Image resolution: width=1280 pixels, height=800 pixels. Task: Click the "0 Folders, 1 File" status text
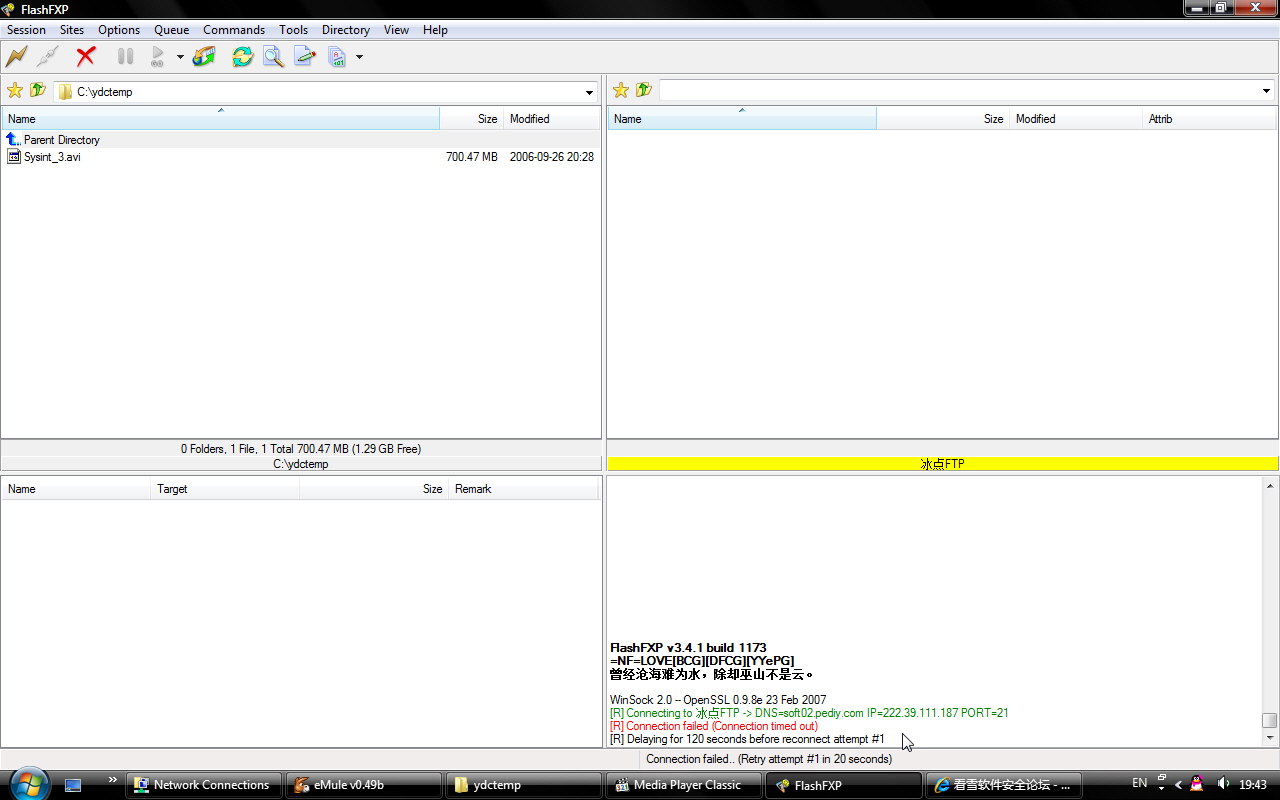[301, 449]
